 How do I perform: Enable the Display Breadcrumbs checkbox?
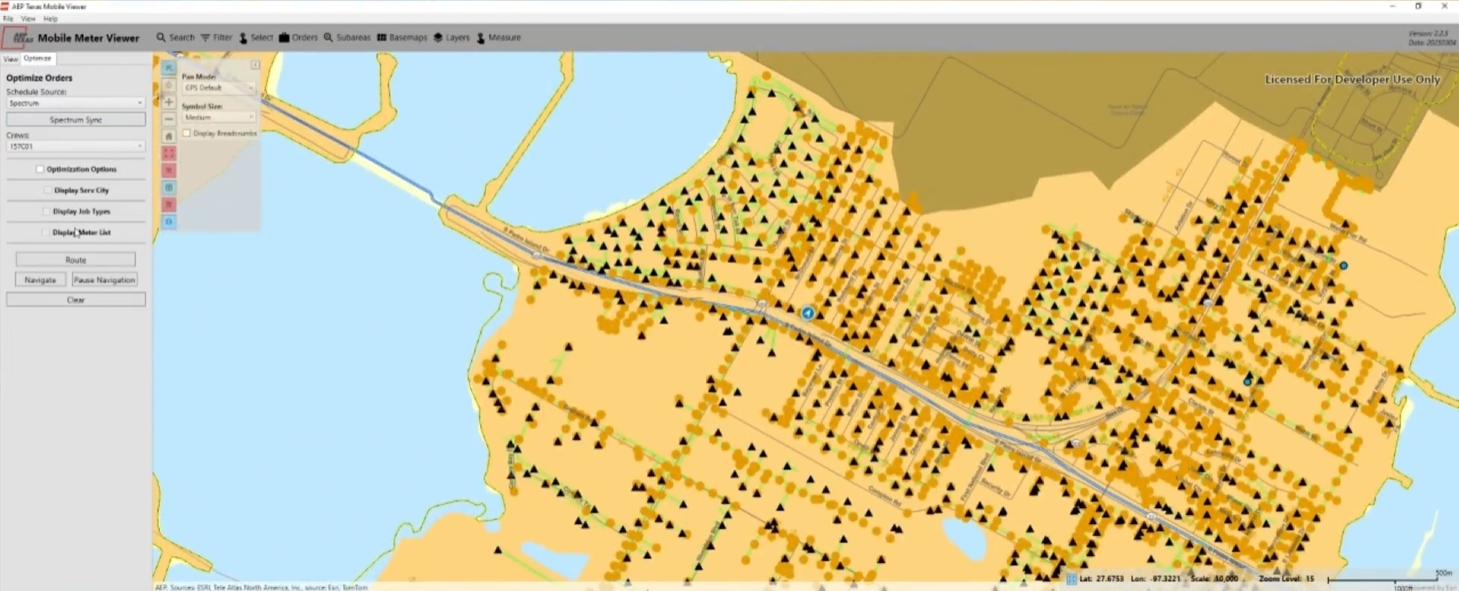tap(187, 133)
